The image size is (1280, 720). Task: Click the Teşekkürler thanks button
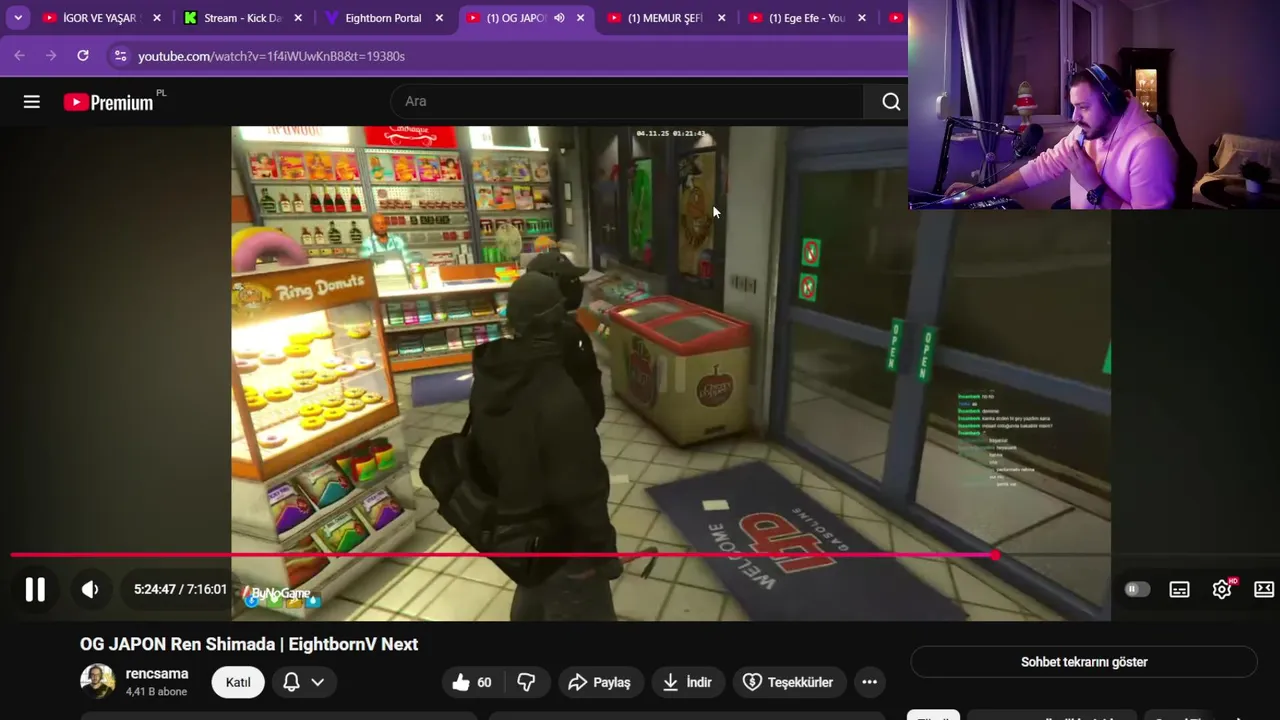coord(789,682)
